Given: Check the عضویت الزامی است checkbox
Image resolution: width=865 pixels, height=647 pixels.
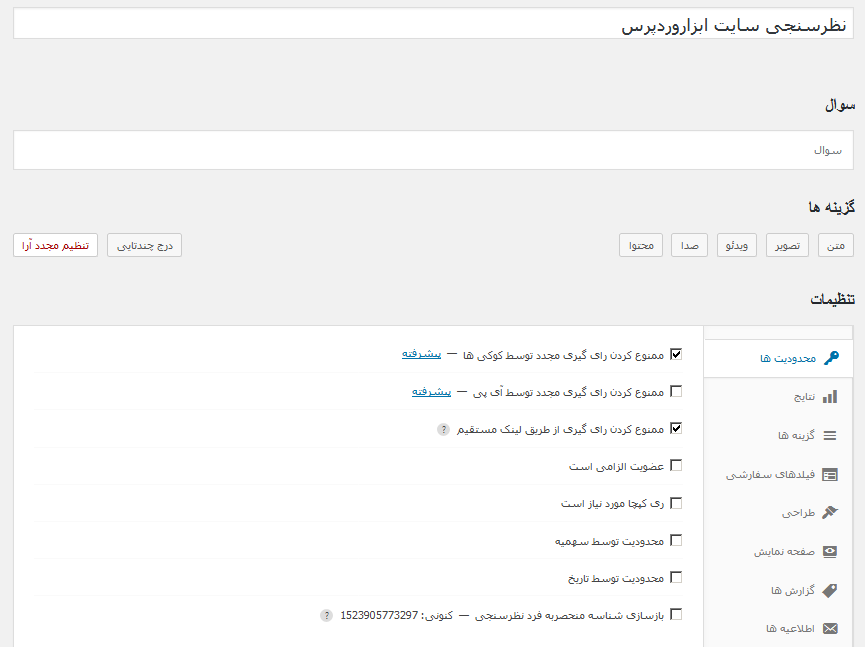Looking at the screenshot, I should click(x=676, y=466).
